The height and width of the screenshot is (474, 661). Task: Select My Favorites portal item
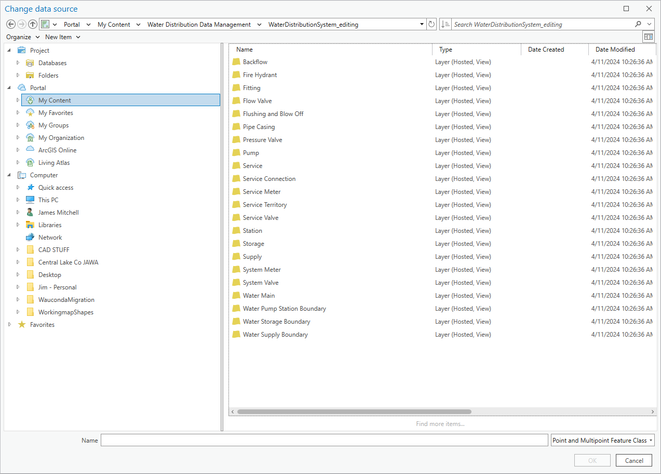coord(56,113)
